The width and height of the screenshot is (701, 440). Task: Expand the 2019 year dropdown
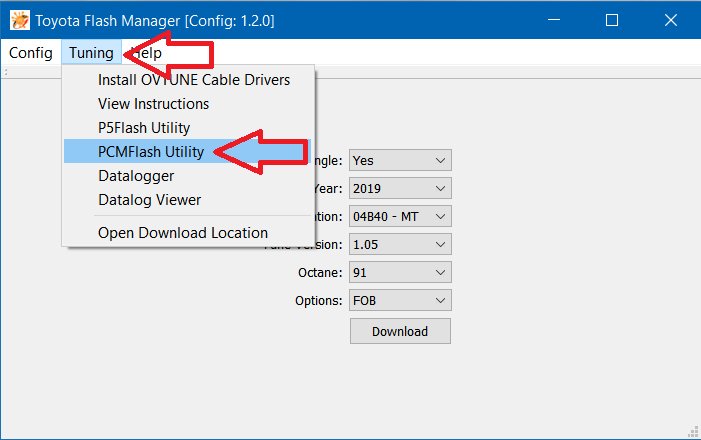click(x=400, y=189)
